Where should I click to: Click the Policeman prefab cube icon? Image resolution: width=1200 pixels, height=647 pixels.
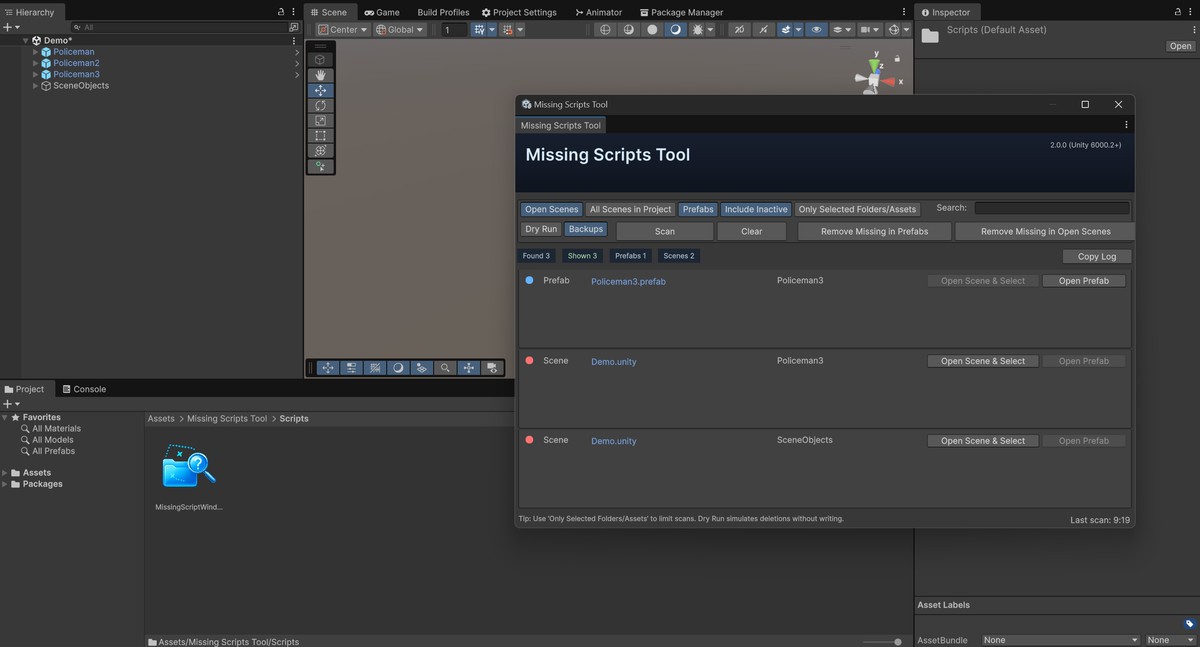46,52
